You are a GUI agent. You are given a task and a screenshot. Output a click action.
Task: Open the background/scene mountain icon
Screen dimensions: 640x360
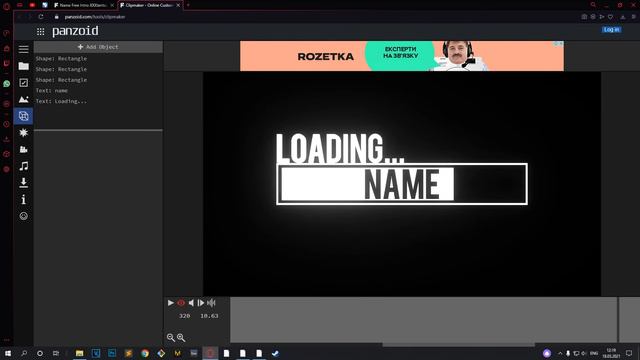coord(24,99)
